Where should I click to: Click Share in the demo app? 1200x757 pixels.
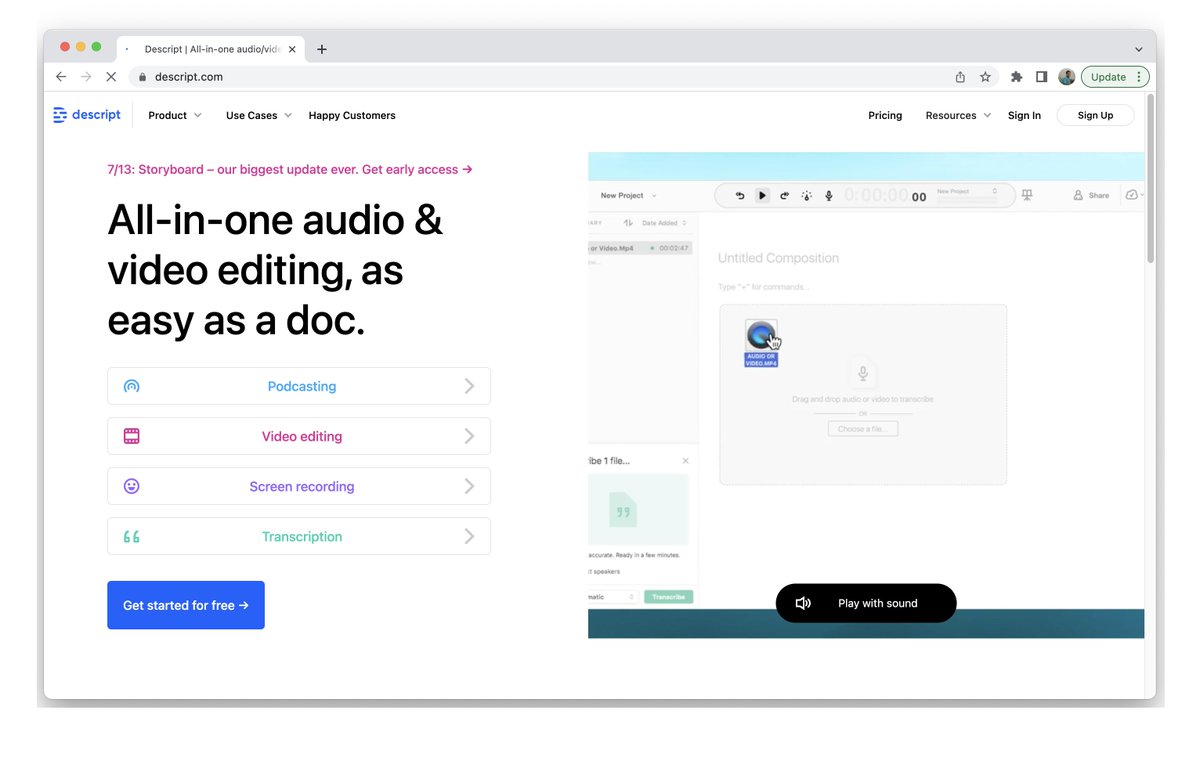click(x=1091, y=196)
